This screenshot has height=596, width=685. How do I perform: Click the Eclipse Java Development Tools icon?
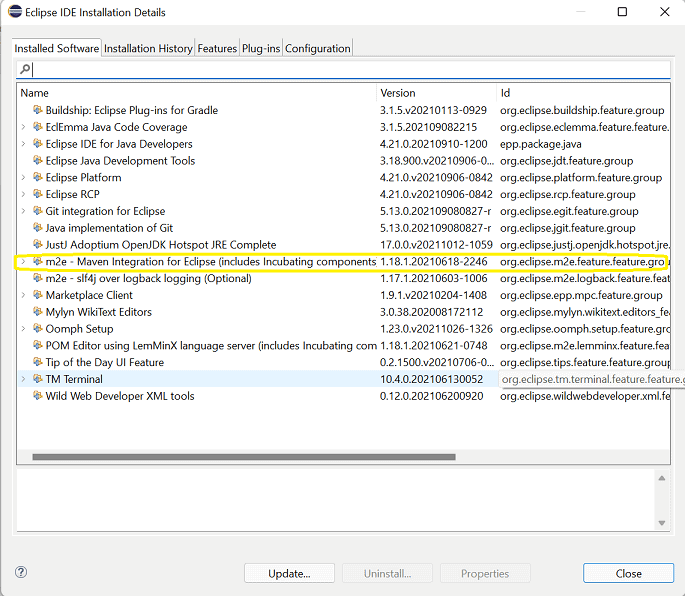click(38, 160)
